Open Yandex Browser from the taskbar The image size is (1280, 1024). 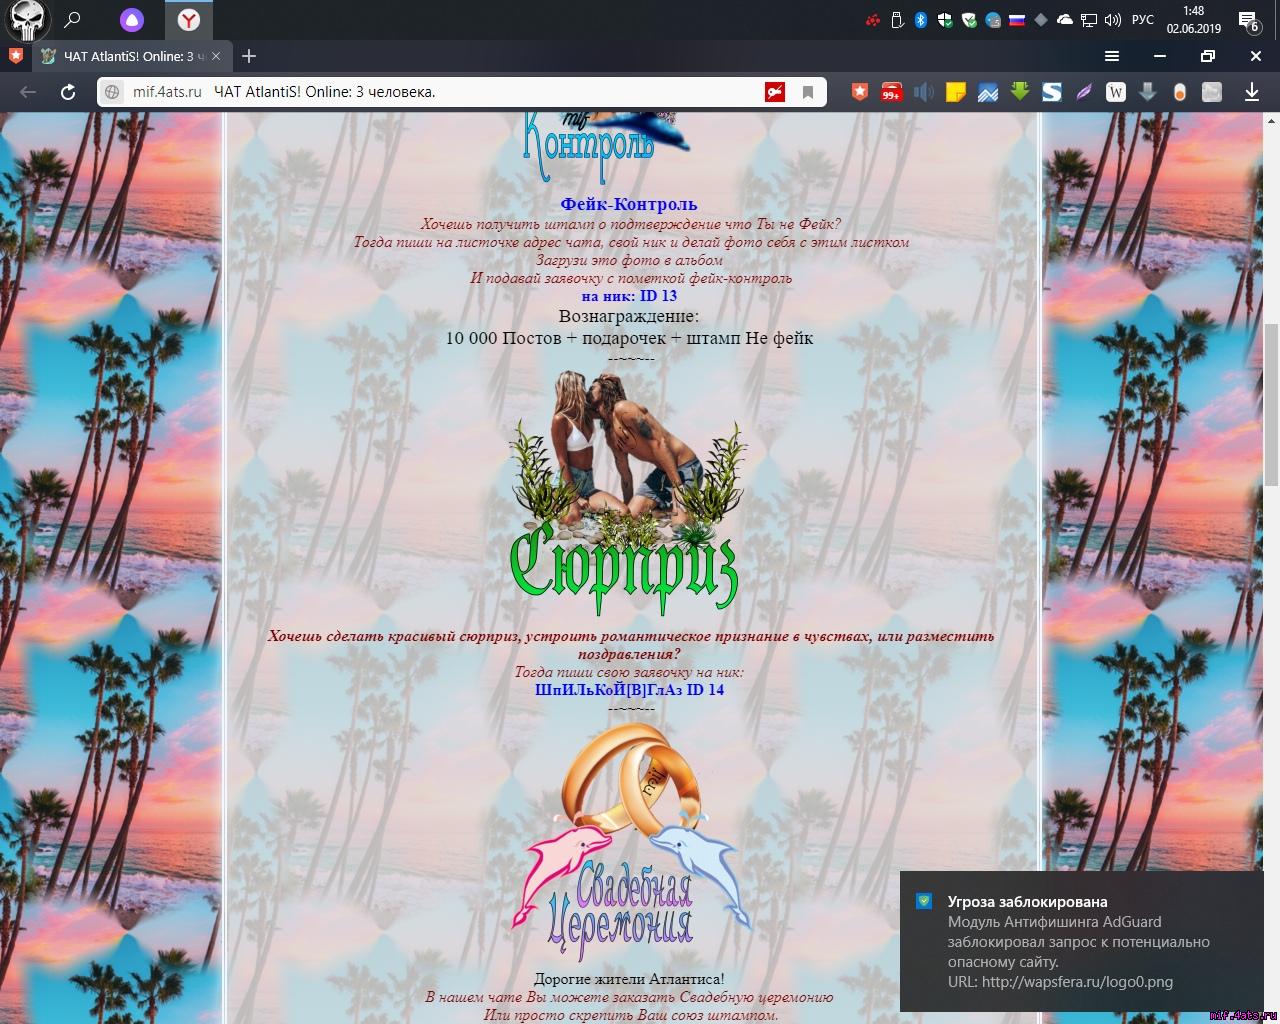tap(188, 20)
